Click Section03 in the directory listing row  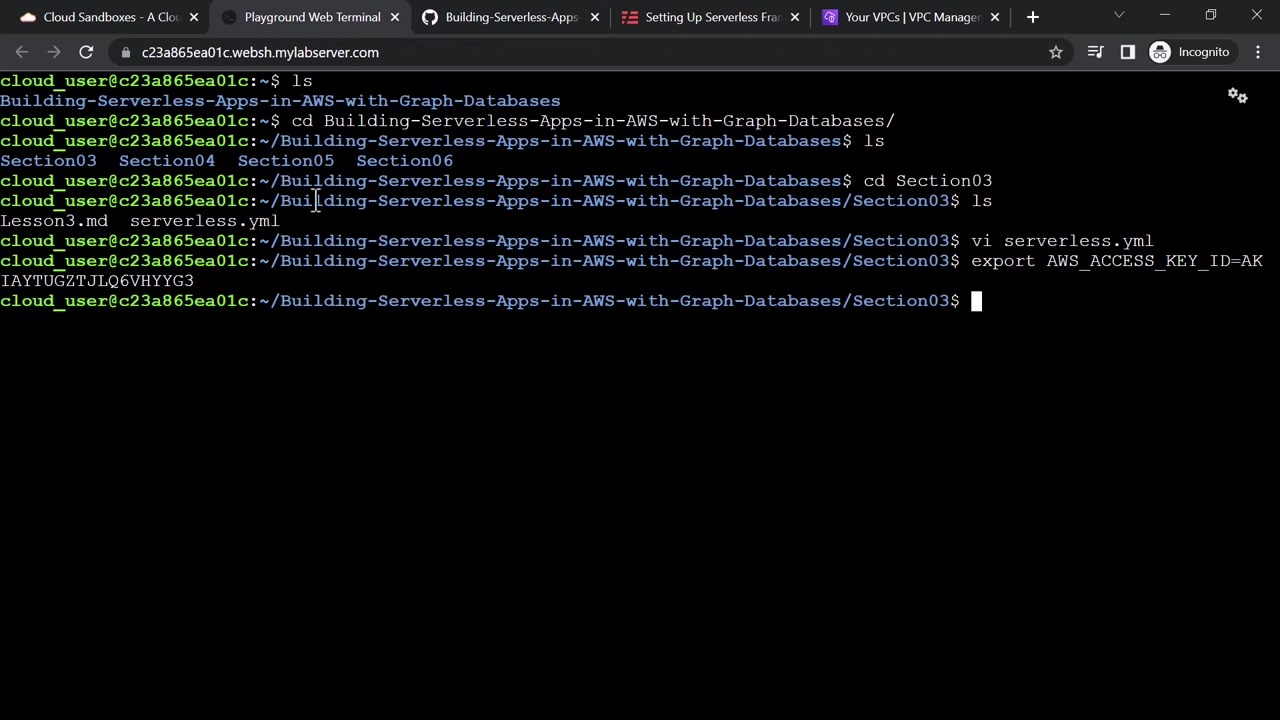48,161
